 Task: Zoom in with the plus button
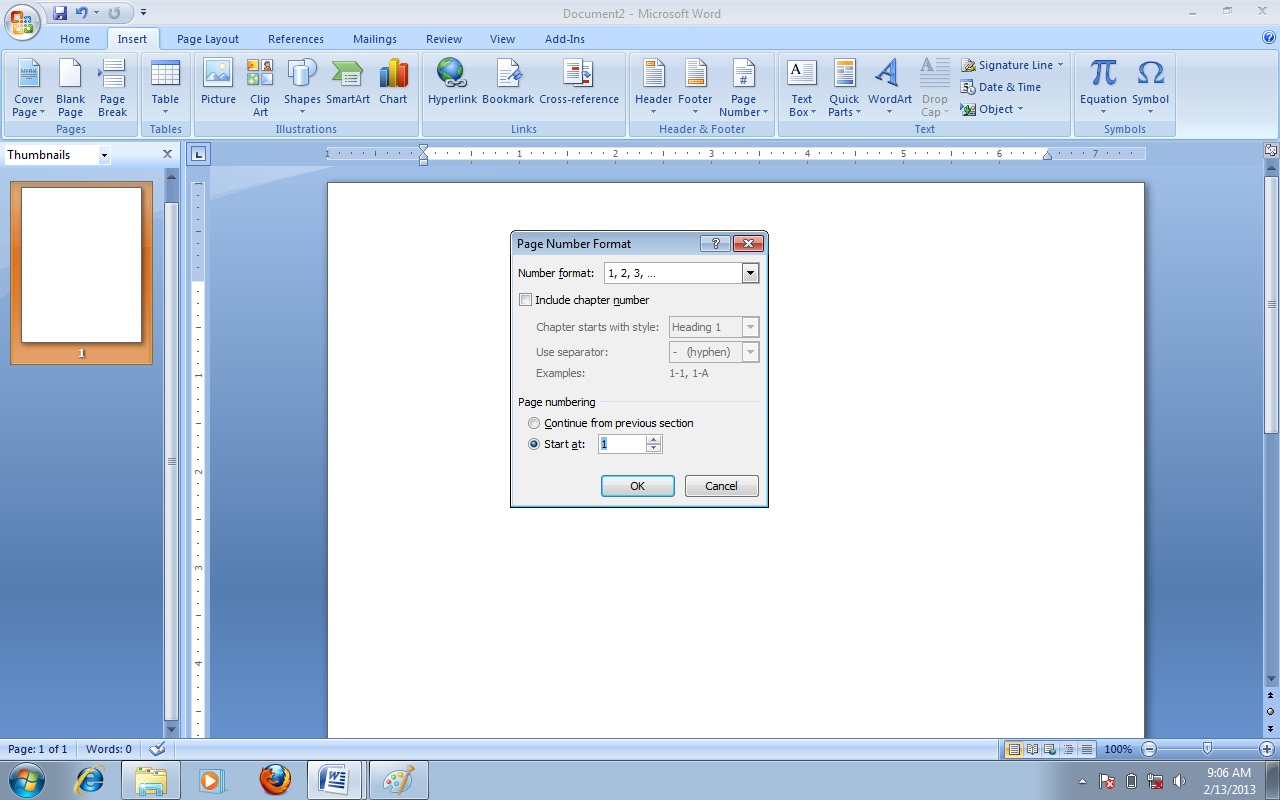tap(1267, 749)
